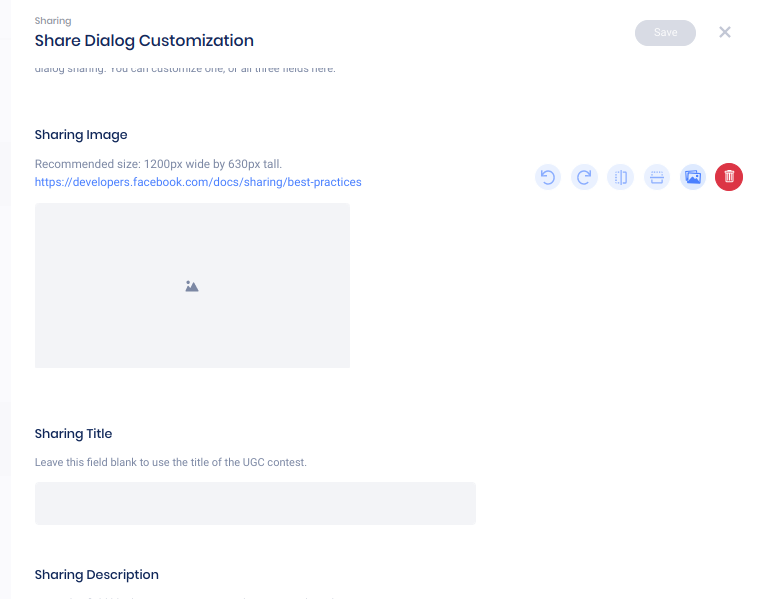The image size is (759, 599).
Task: Click the 'Sharing Description' section heading
Action: [96, 575]
